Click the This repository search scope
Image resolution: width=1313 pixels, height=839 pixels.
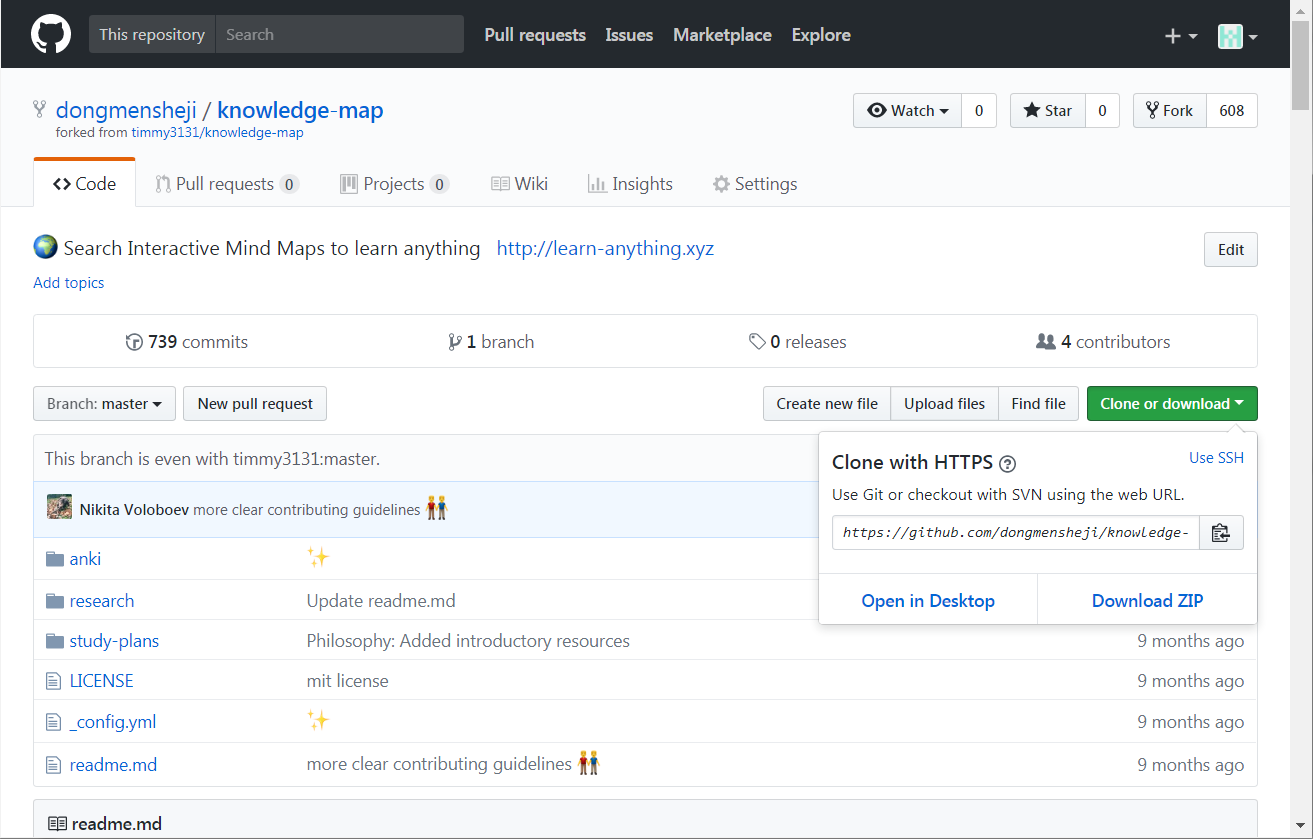(x=152, y=34)
